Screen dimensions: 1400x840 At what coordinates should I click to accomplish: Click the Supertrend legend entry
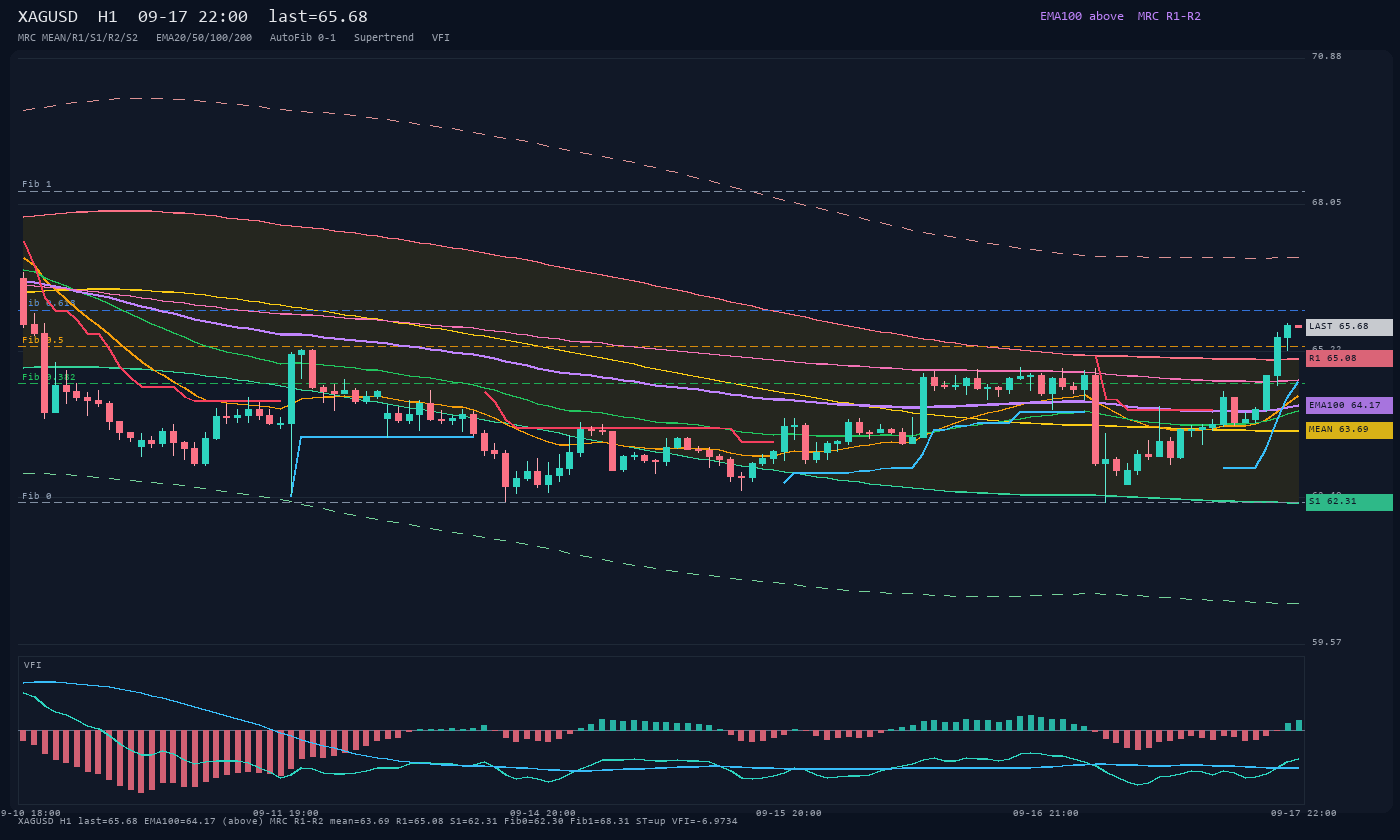click(x=384, y=38)
